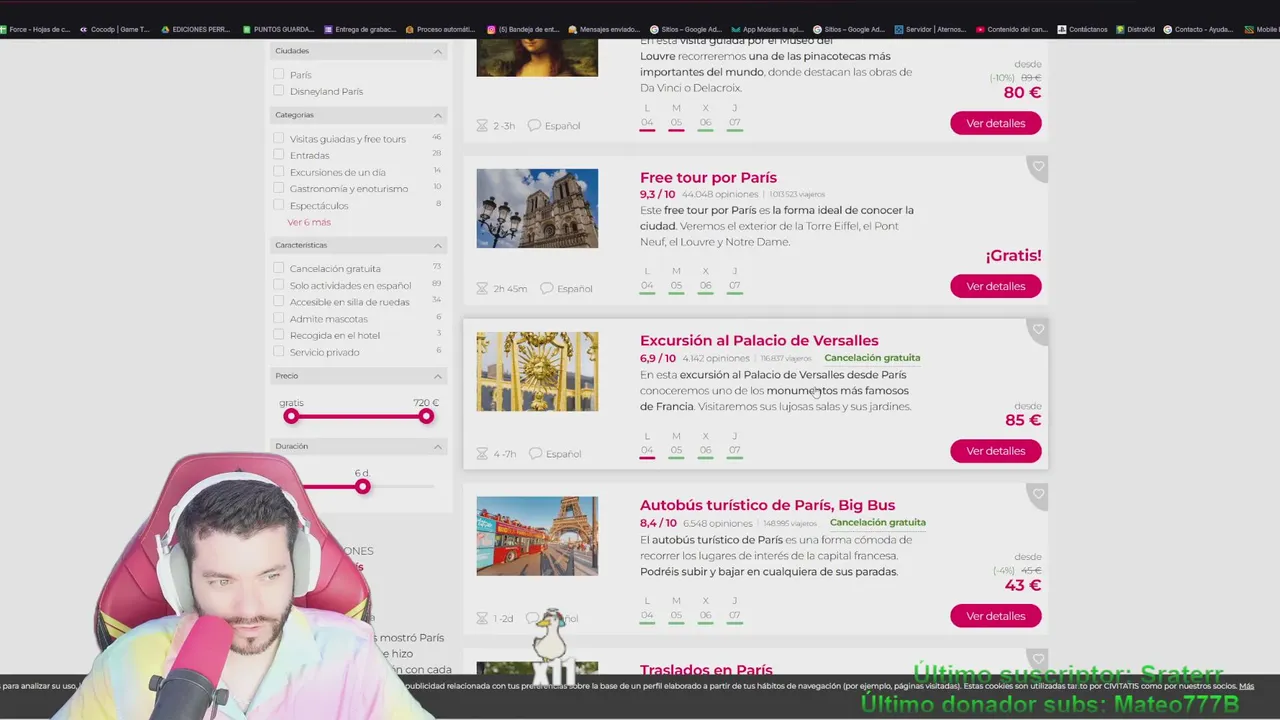Open the Force - Hojas de c... bookmark
This screenshot has height=720, width=1280.
pyautogui.click(x=35, y=30)
